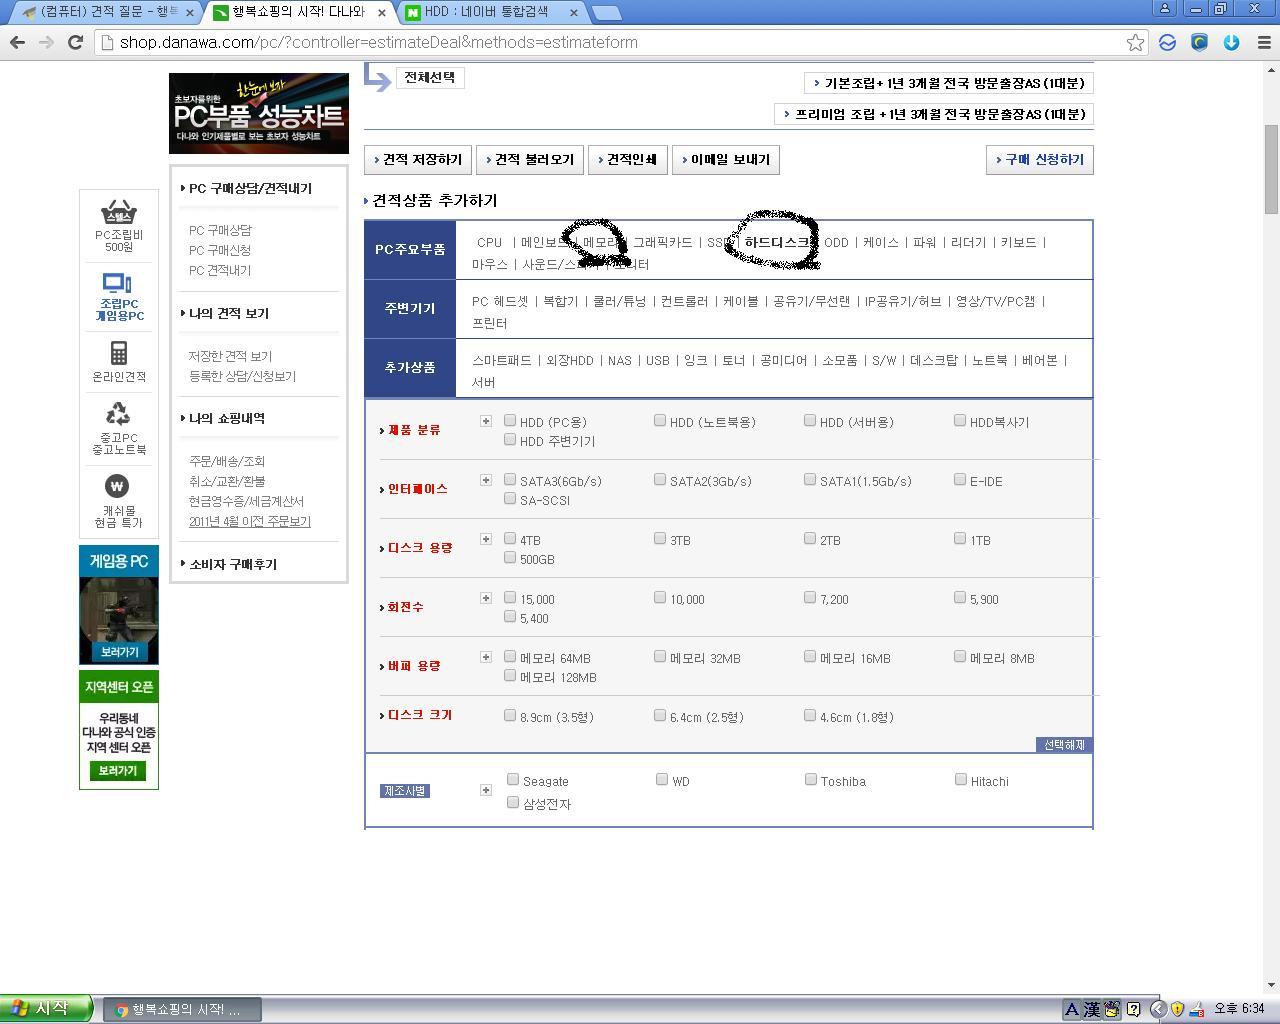Click the browser address bar

[x=620, y=42]
